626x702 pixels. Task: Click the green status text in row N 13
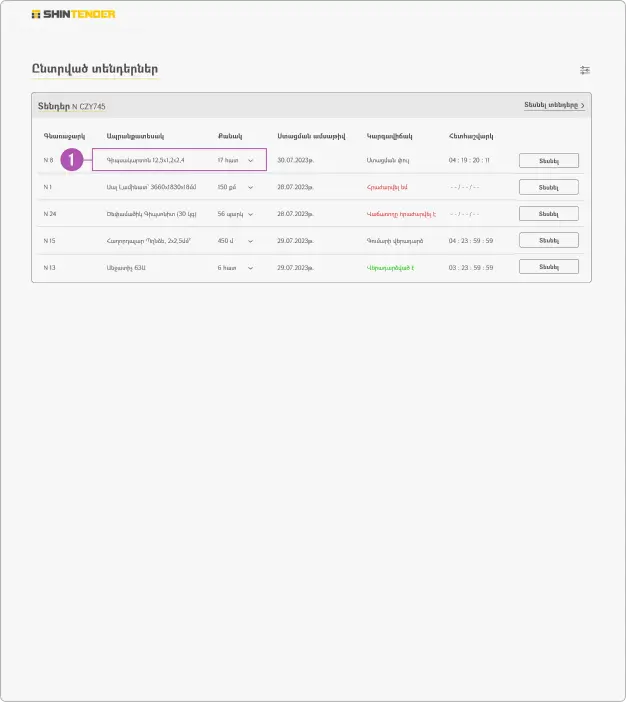coord(389,267)
